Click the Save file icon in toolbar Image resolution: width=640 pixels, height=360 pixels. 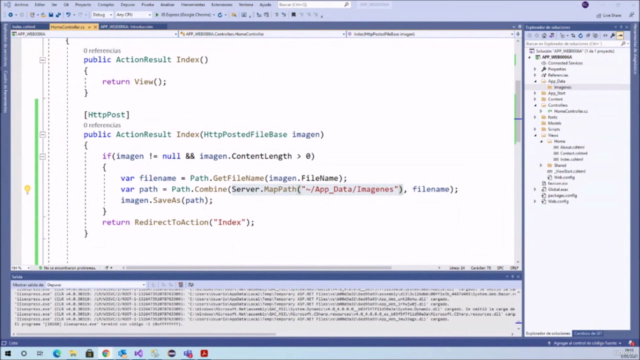click(51, 15)
